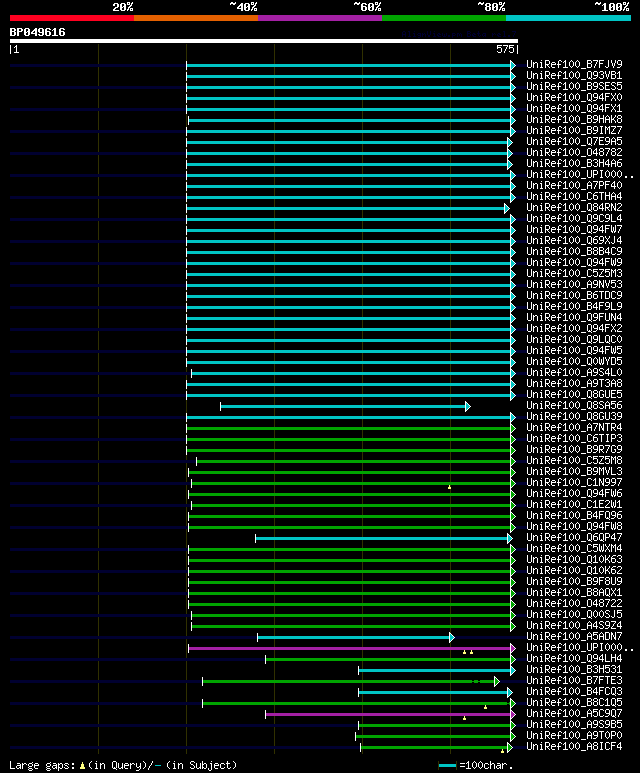The image size is (640, 773).
Task: Click the green alignment bar of Q94LH4
Action: tap(390, 660)
